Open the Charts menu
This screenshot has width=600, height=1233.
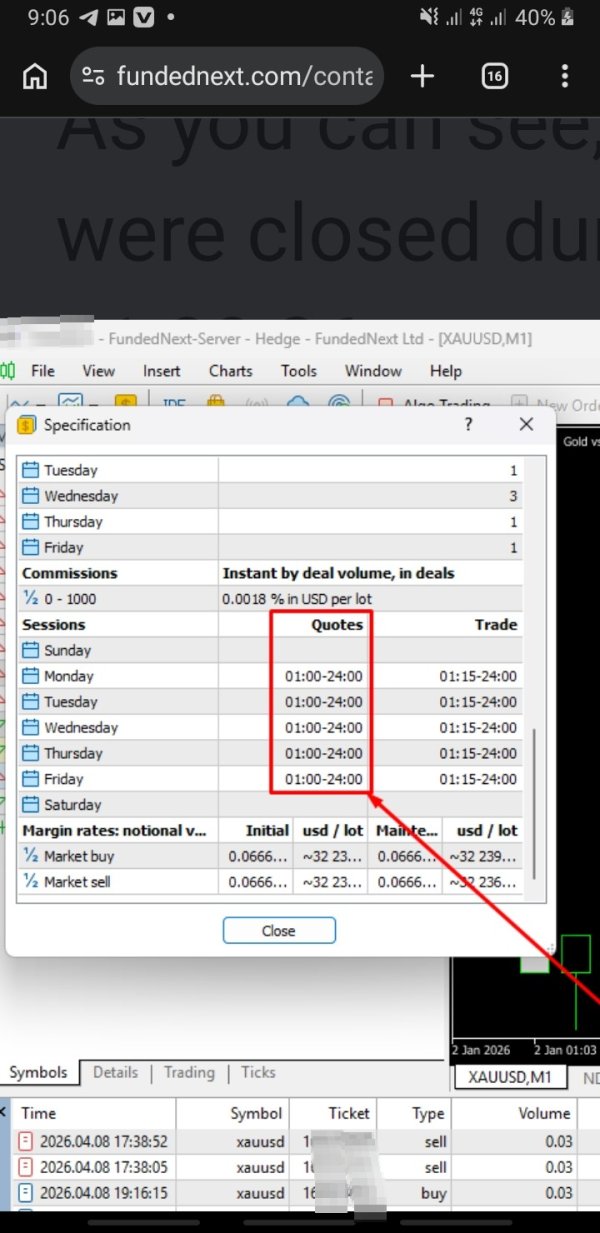pyautogui.click(x=230, y=371)
